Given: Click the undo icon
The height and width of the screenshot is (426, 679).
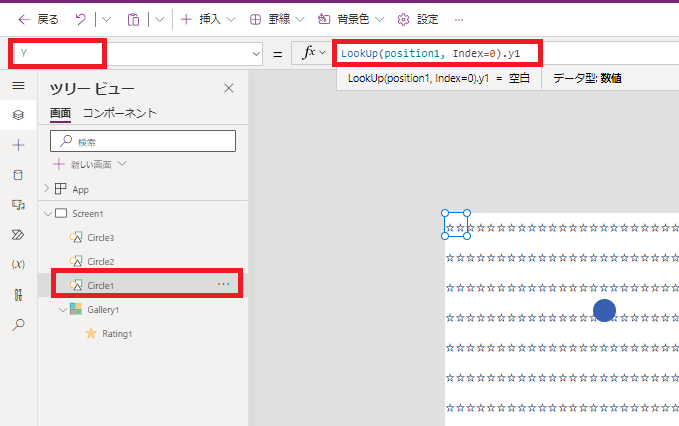Looking at the screenshot, I should click(81, 19).
